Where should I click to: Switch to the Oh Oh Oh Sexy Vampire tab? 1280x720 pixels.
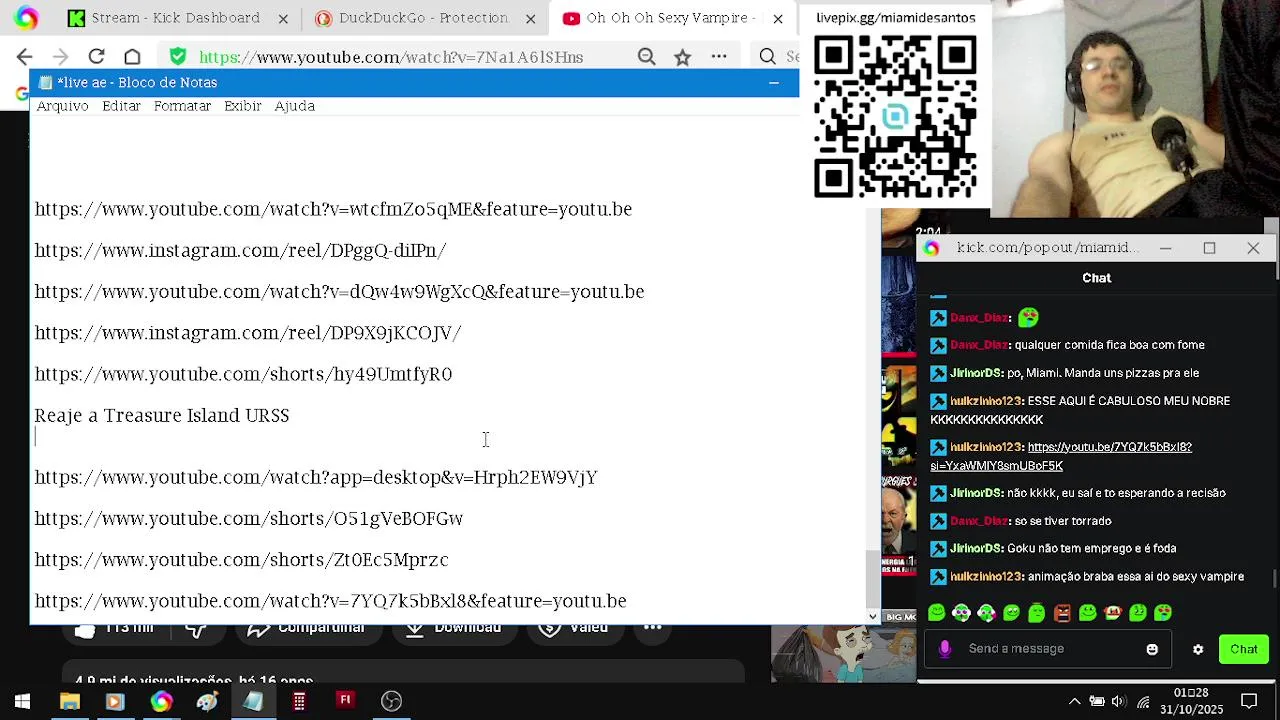tap(670, 18)
